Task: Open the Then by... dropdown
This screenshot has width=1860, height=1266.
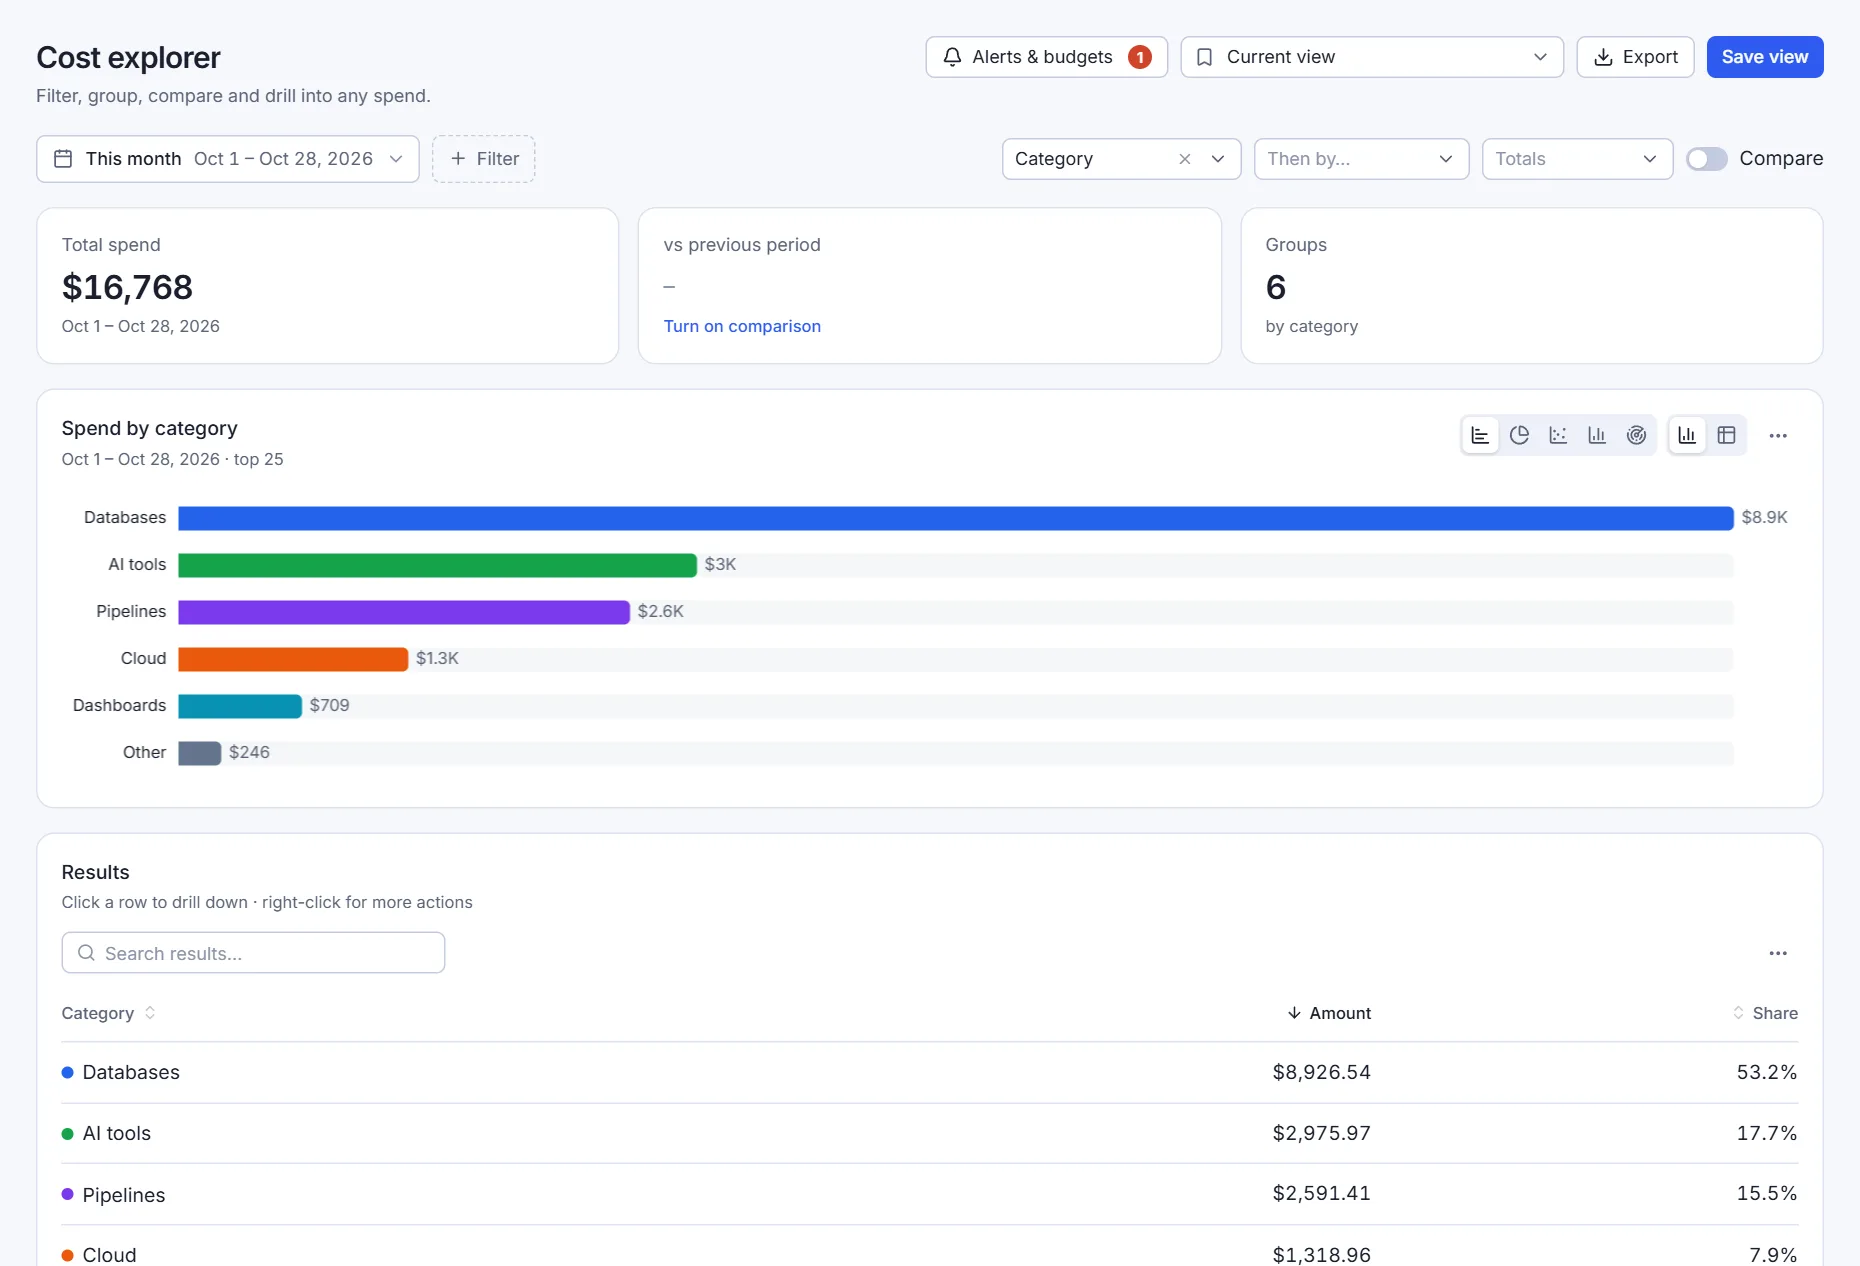Action: [1361, 159]
